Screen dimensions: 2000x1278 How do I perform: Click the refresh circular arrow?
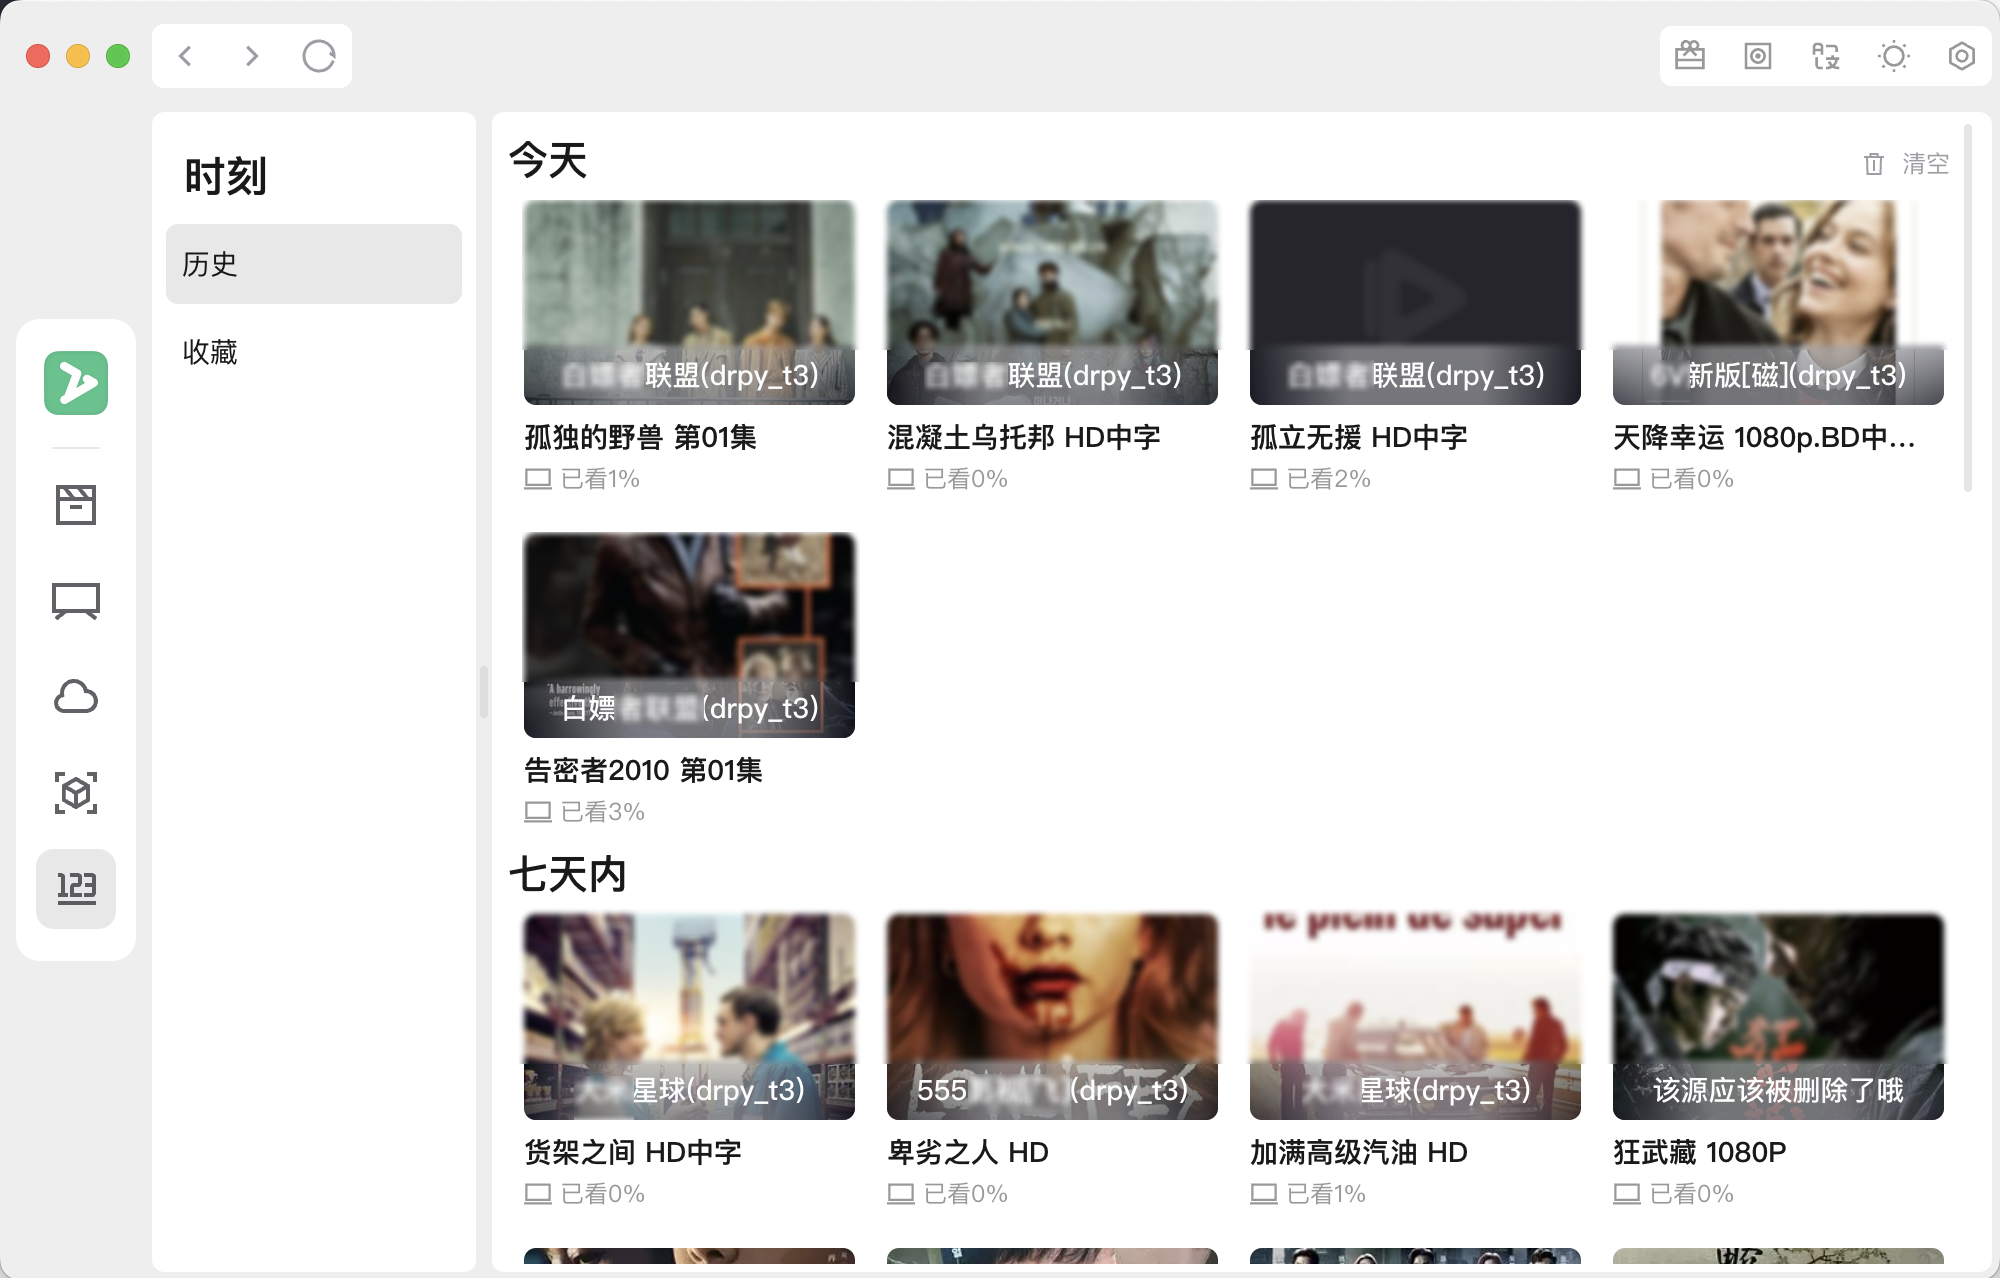319,56
